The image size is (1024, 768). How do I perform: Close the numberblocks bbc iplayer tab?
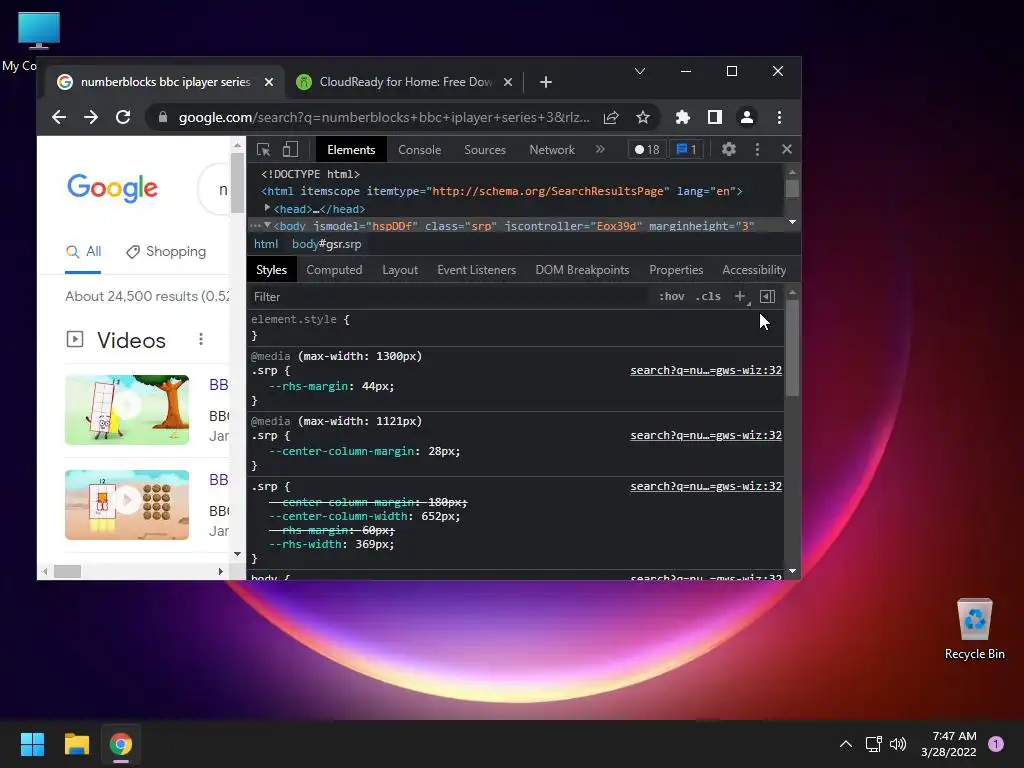269,82
